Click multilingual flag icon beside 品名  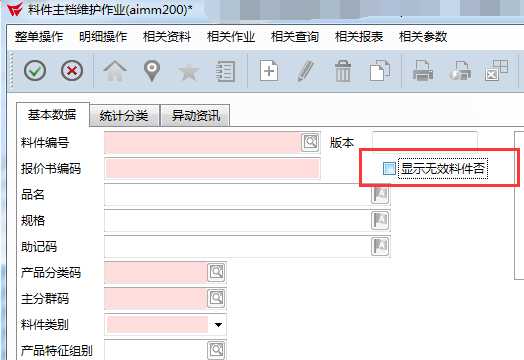[x=380, y=194]
